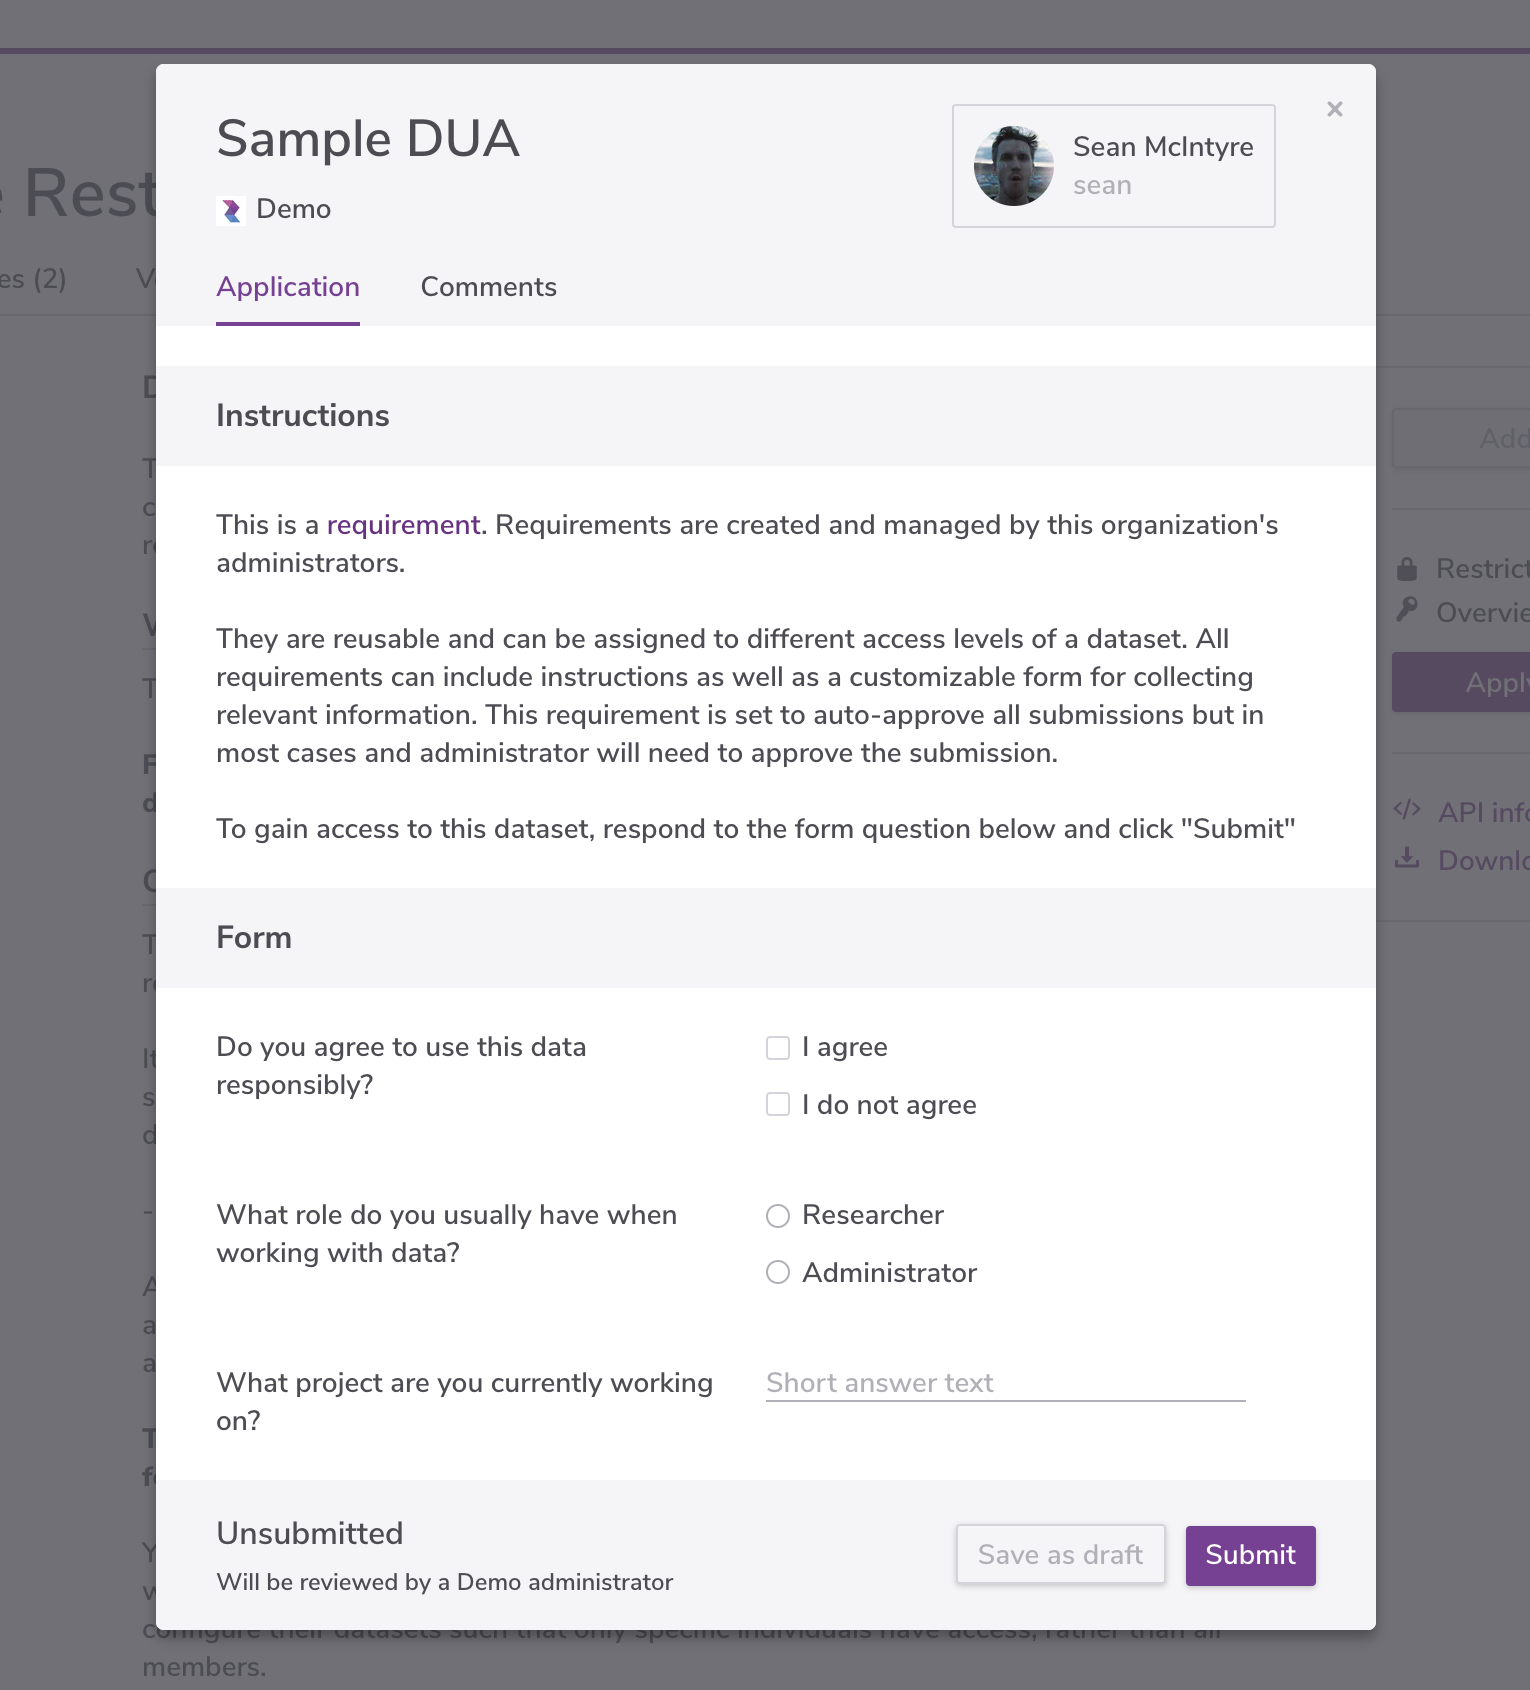Select the Researcher radio option
This screenshot has width=1530, height=1690.
point(778,1215)
